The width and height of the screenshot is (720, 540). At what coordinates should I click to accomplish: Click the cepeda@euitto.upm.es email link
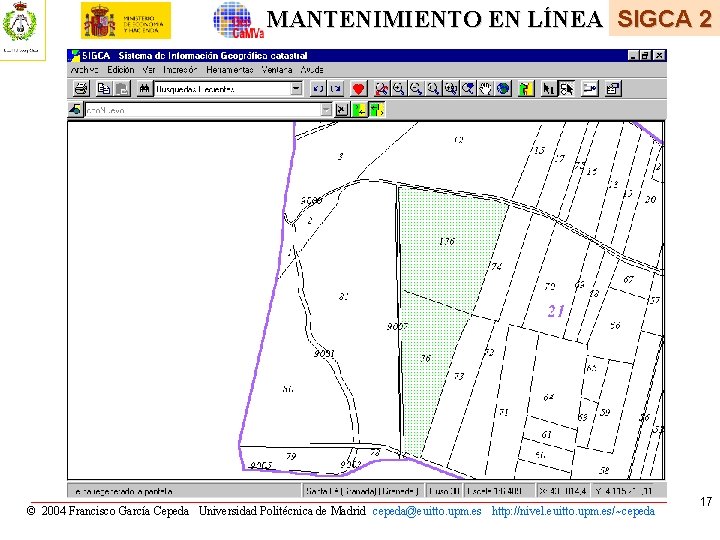(x=427, y=511)
